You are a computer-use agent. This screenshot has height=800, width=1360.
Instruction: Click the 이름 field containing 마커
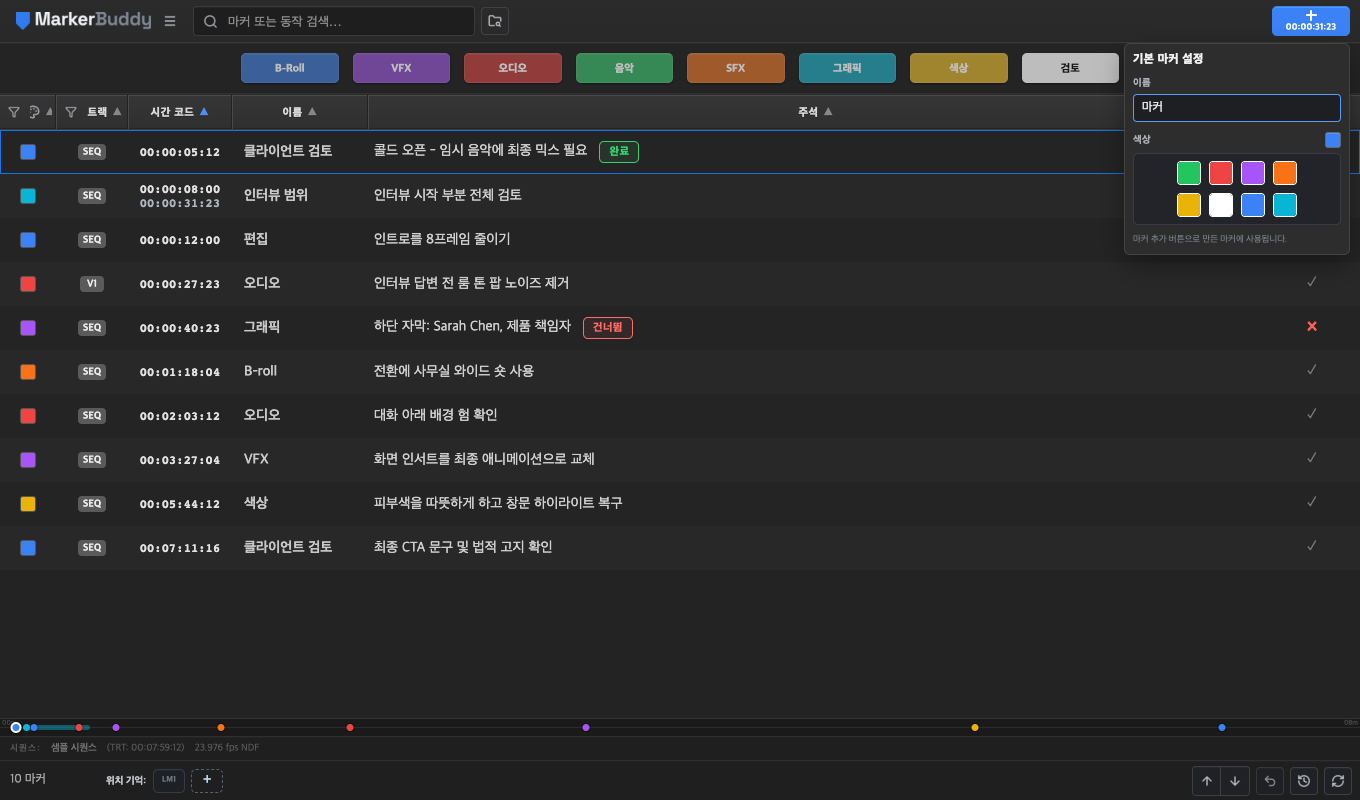[1237, 108]
